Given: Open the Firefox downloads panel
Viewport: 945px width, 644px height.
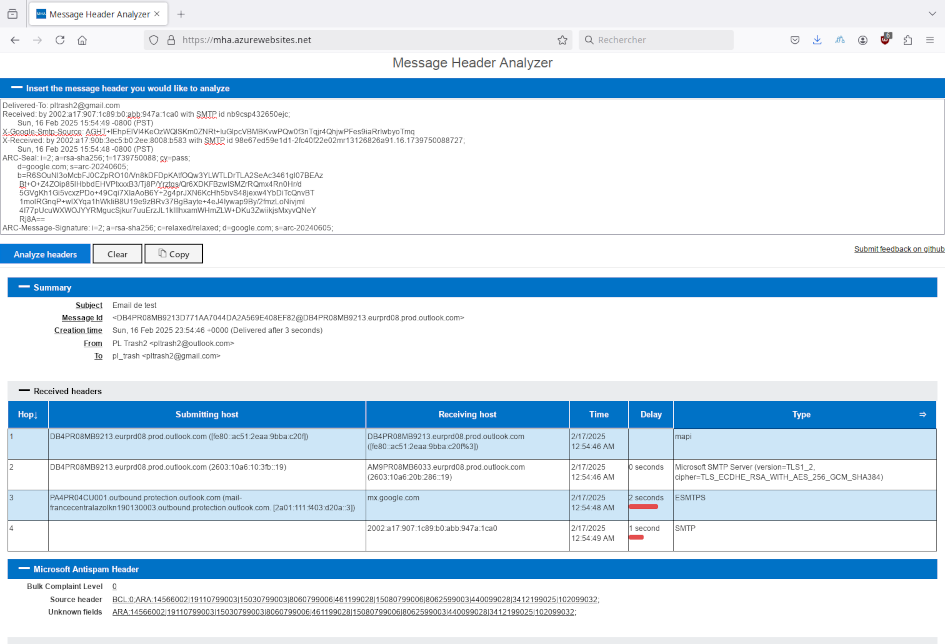Looking at the screenshot, I should (817, 40).
